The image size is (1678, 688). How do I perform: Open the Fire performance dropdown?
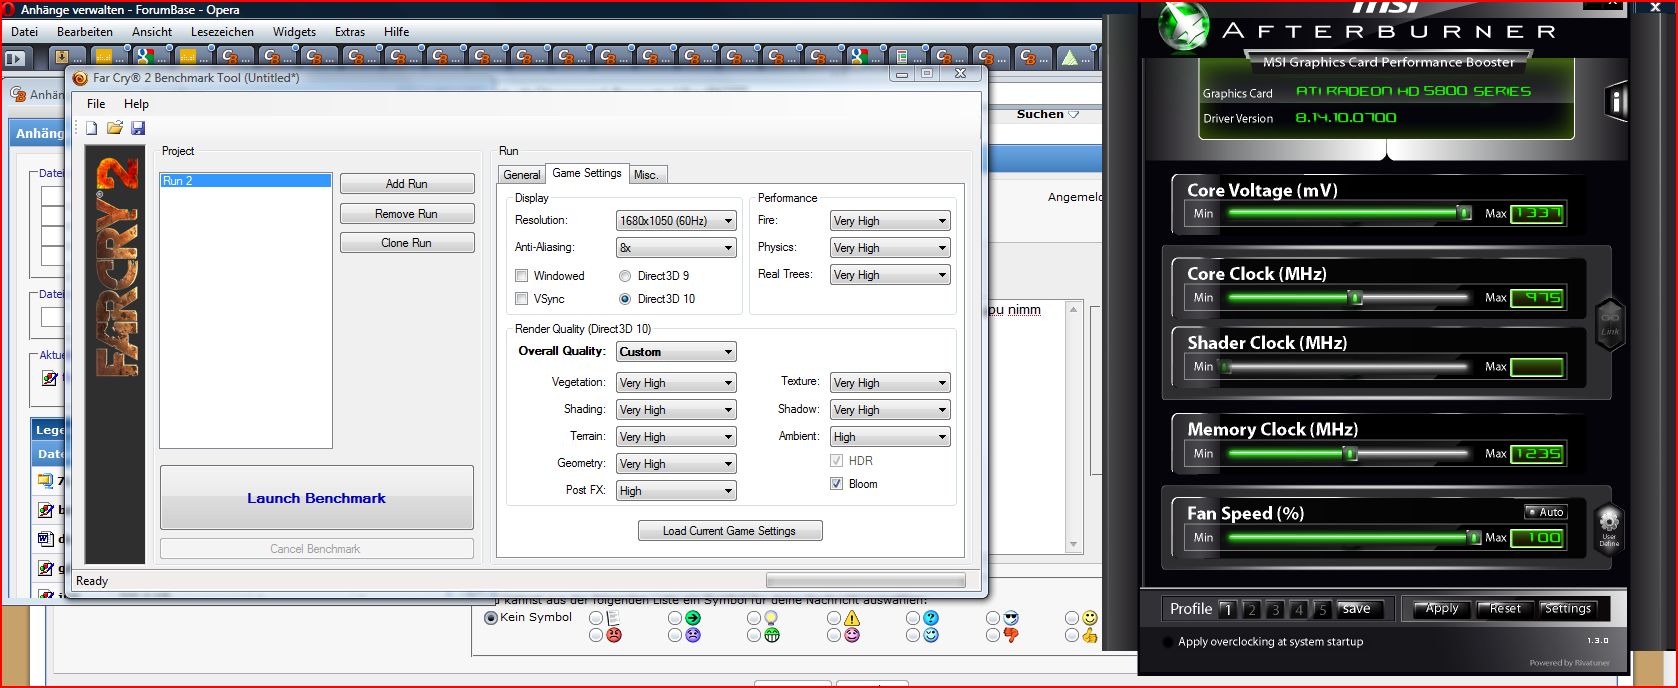pyautogui.click(x=890, y=221)
